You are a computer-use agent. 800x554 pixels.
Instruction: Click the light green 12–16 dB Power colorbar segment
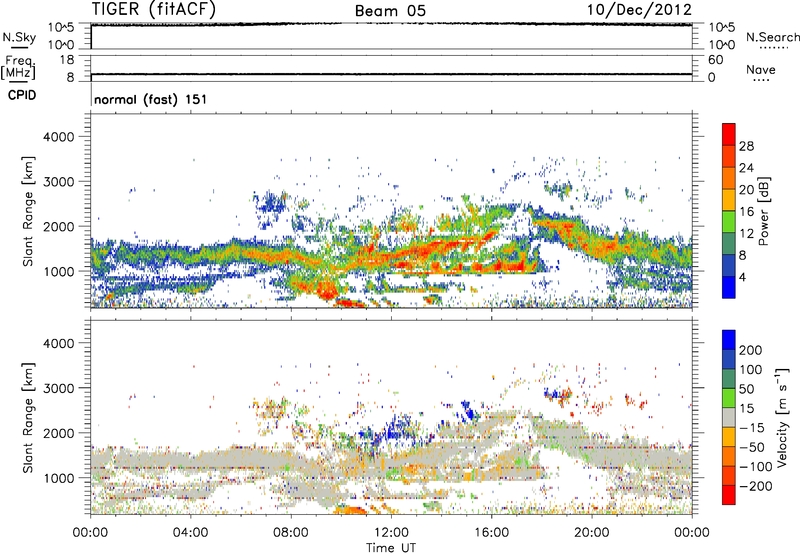tap(729, 221)
